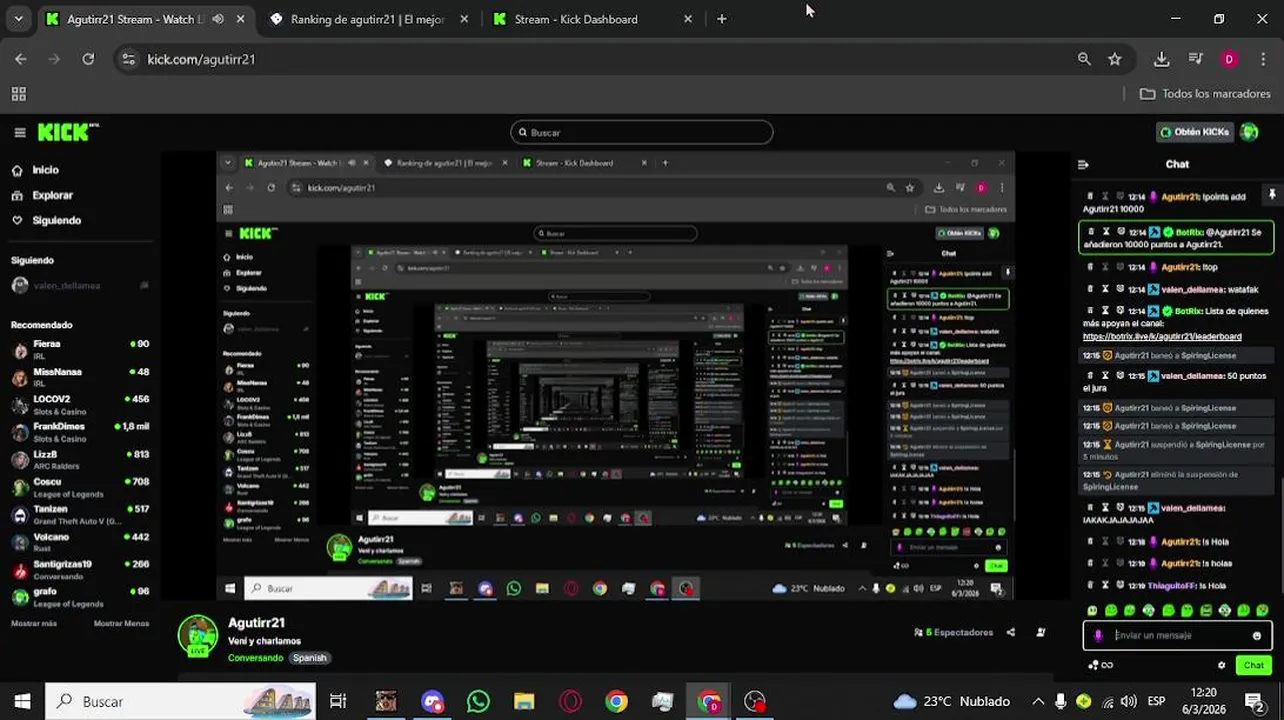Open recommended channel LizzB
1284x720 pixels.
click(80, 459)
